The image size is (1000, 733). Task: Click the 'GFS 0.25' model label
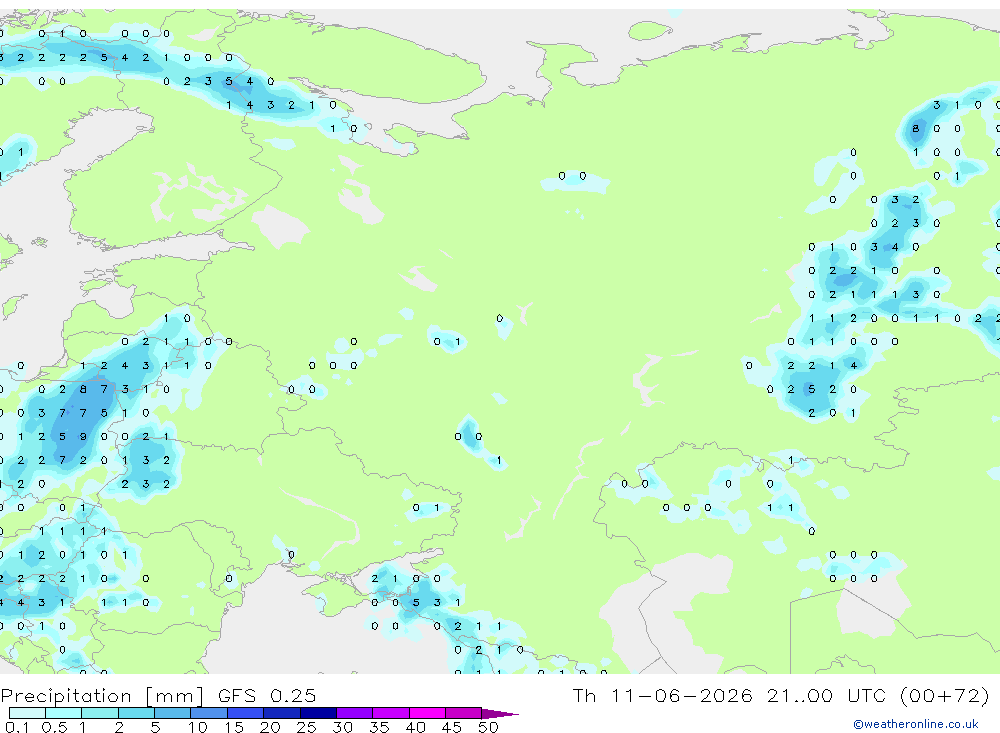267,696
